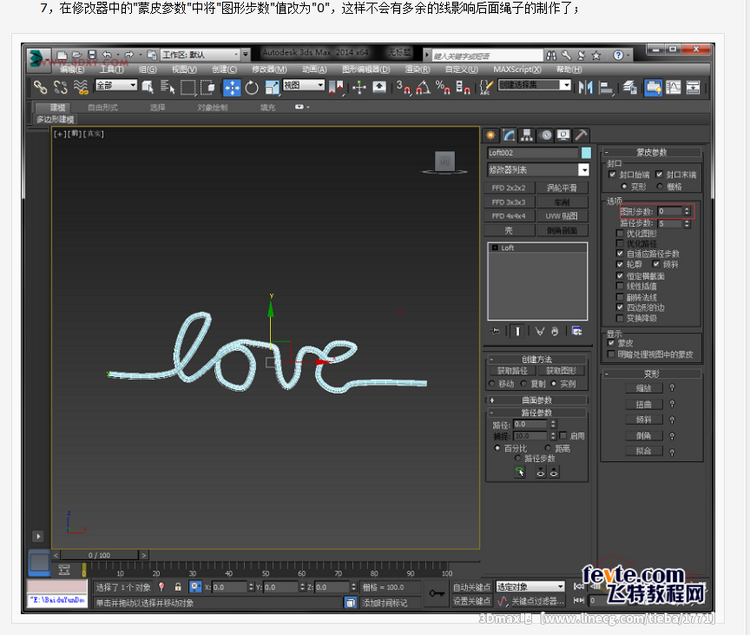
Task: Enable the 优化图形 checkbox
Action: pyautogui.click(x=620, y=233)
